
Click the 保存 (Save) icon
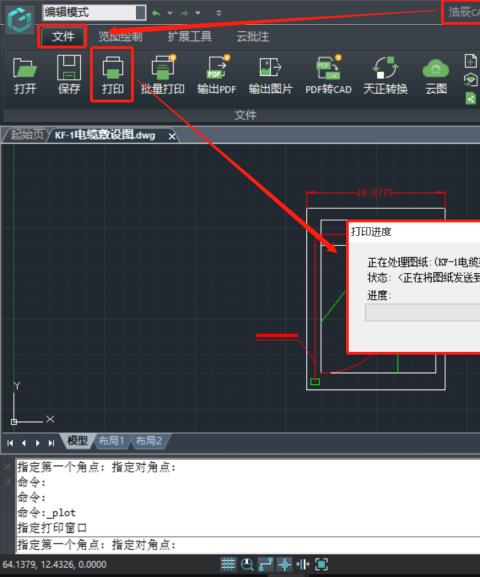(x=69, y=75)
